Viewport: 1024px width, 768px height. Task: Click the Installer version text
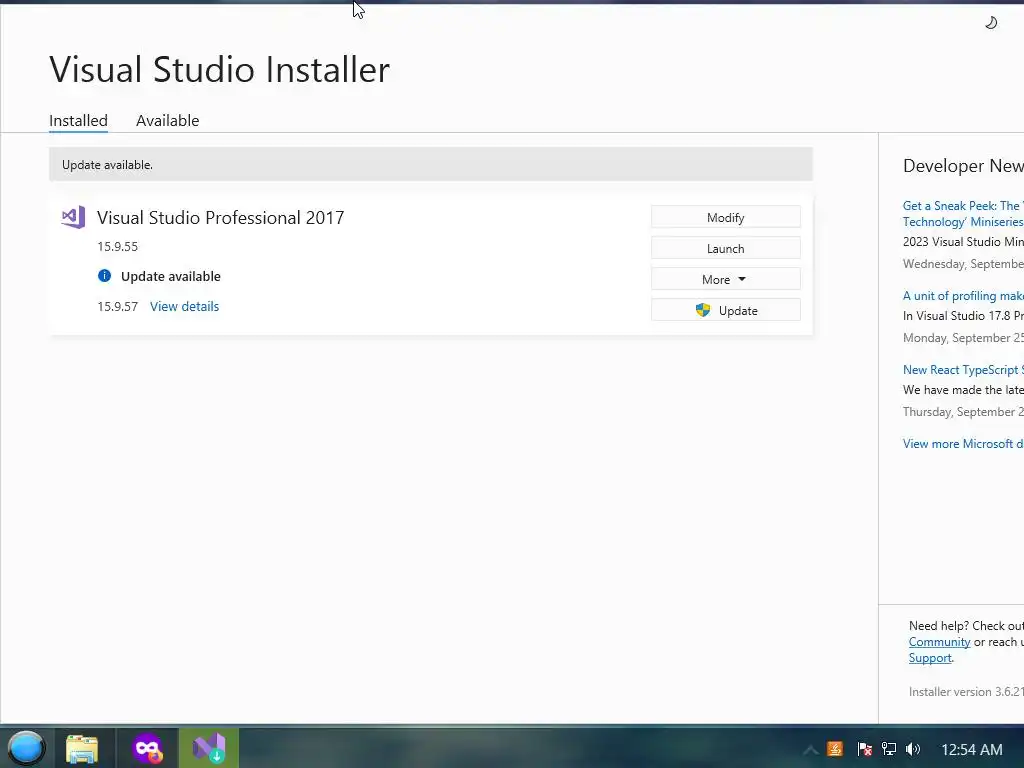coord(966,692)
